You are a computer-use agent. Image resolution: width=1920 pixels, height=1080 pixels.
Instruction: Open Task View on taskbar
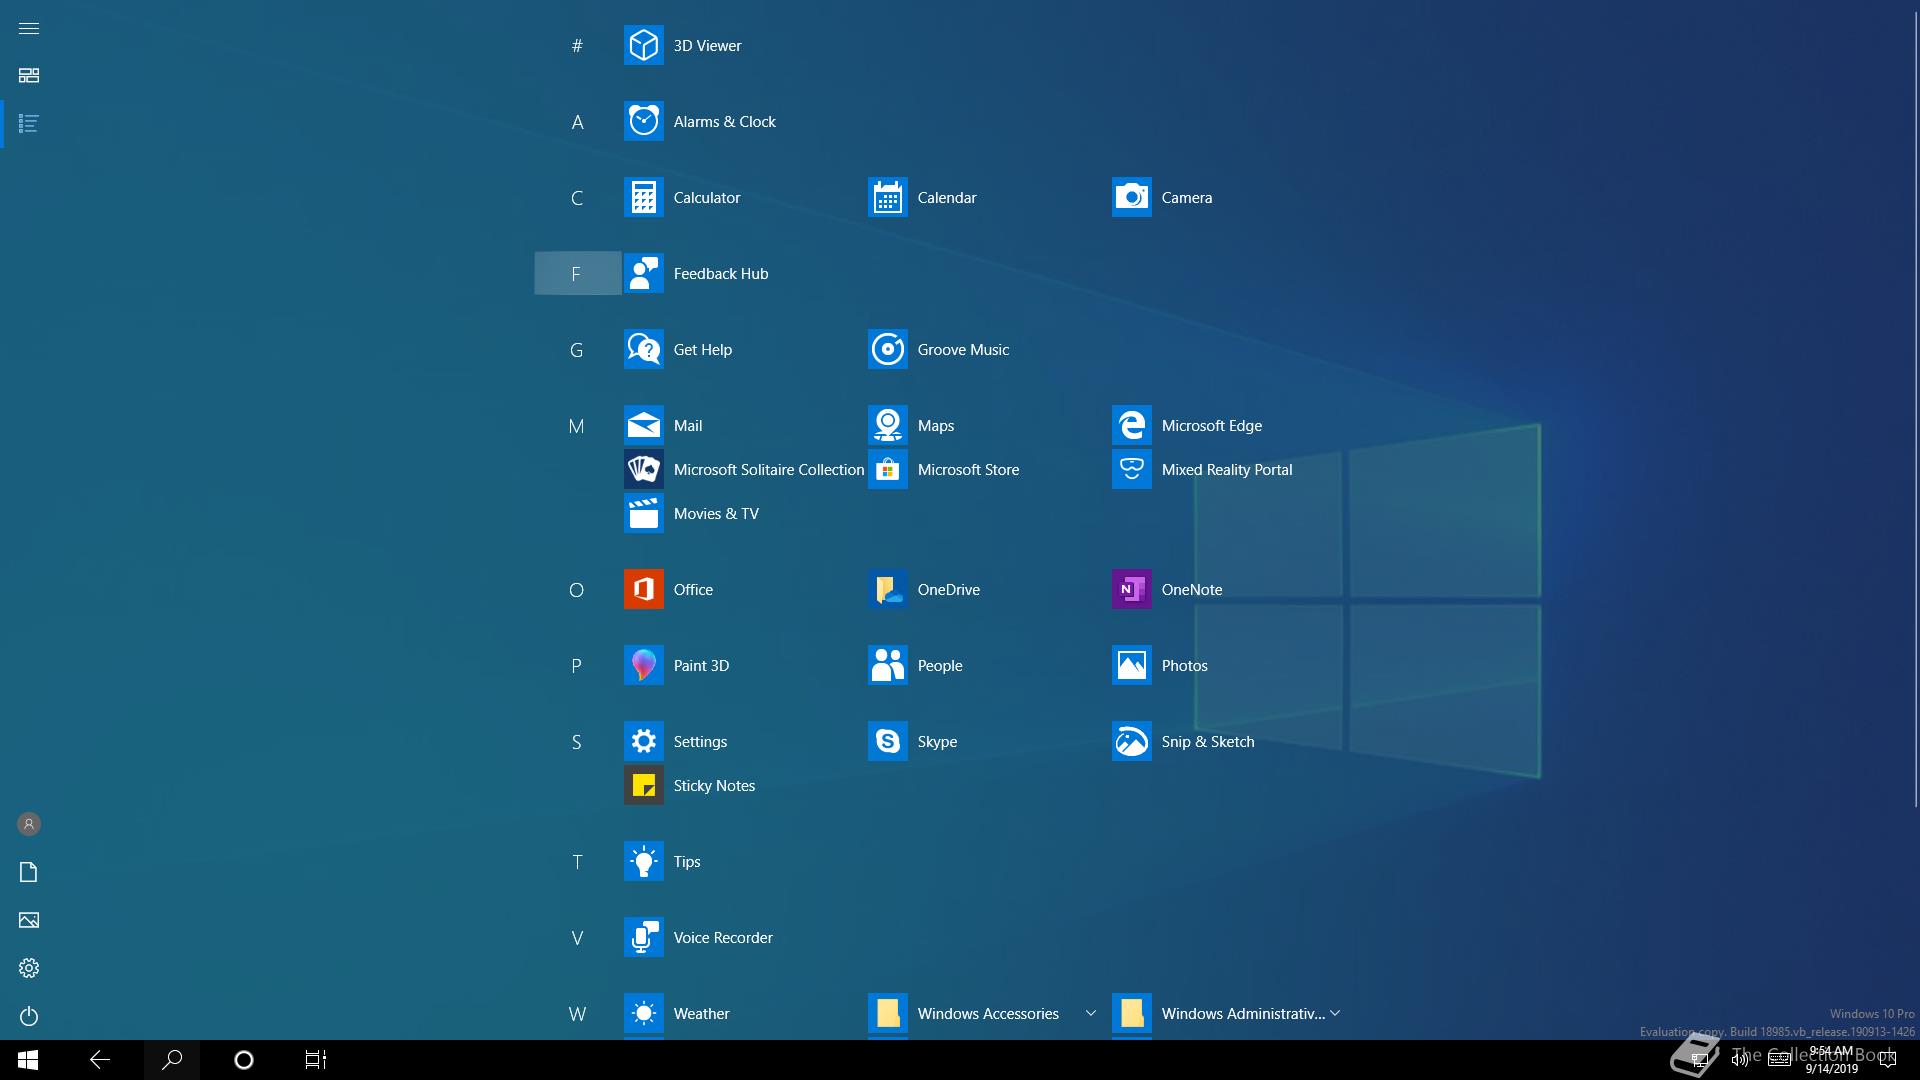[x=316, y=1060]
